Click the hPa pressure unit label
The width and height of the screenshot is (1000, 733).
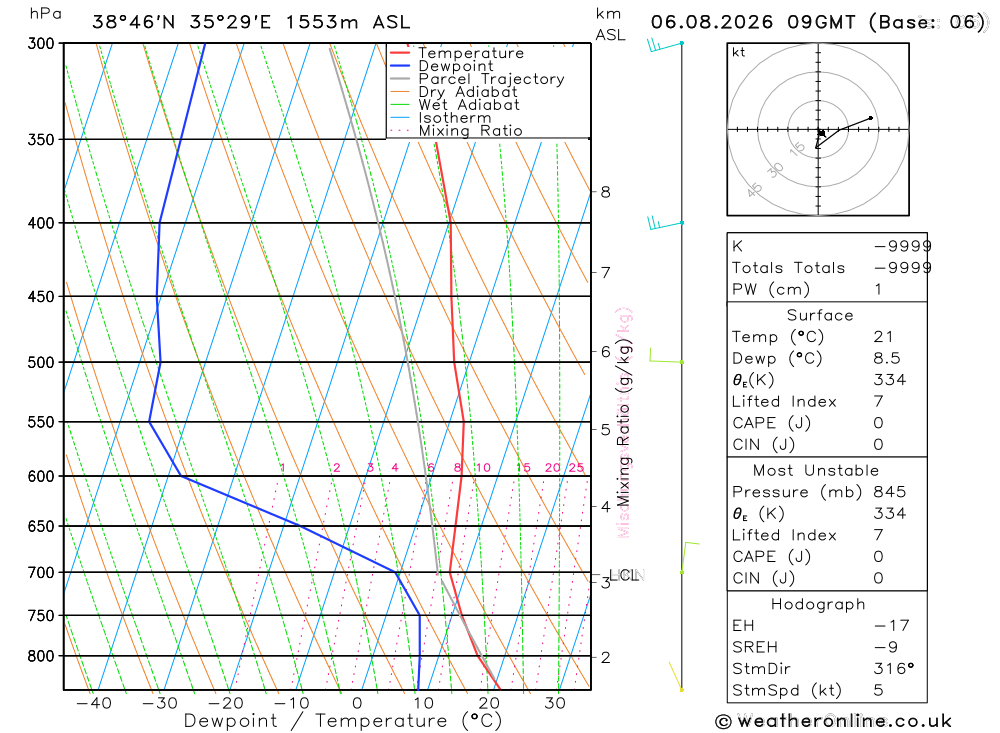click(x=45, y=14)
